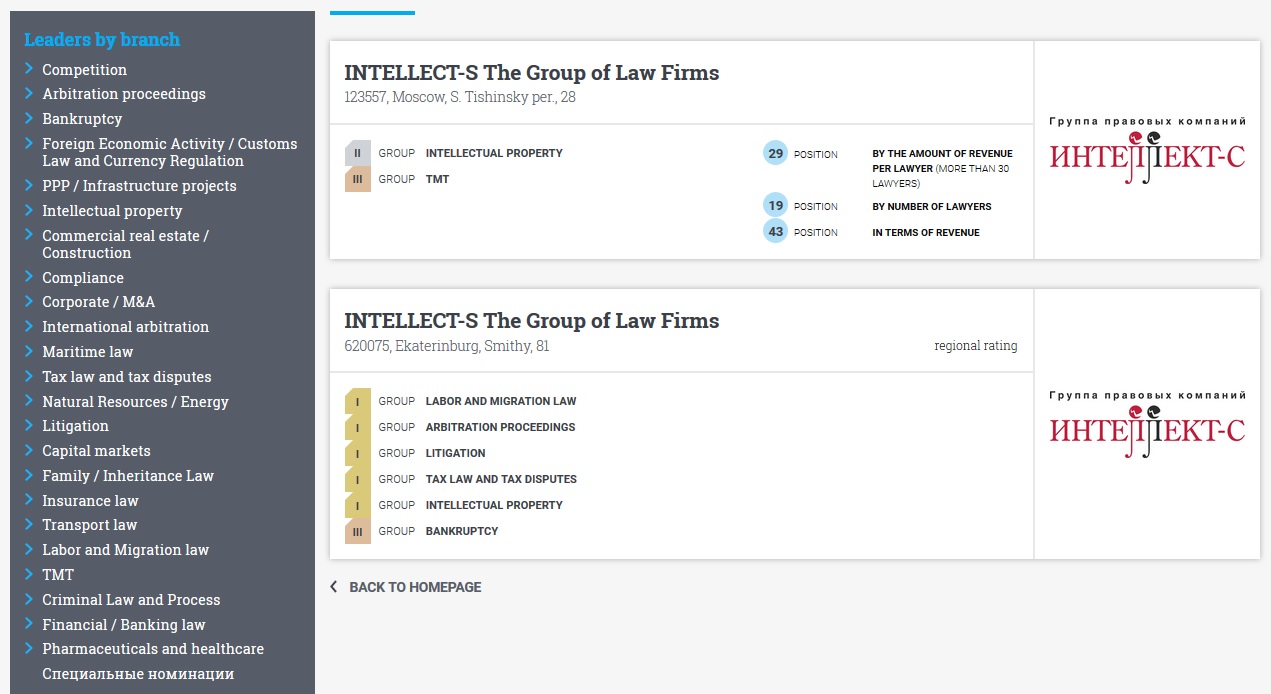Open the Maritime law branch
1271x694 pixels.
pyautogui.click(x=87, y=352)
